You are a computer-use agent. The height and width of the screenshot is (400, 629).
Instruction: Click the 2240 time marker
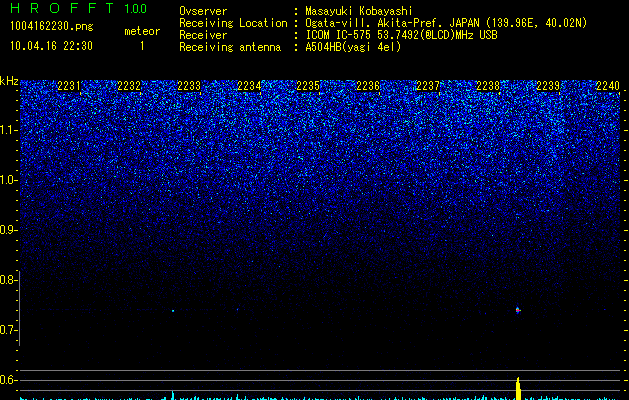pyautogui.click(x=608, y=86)
